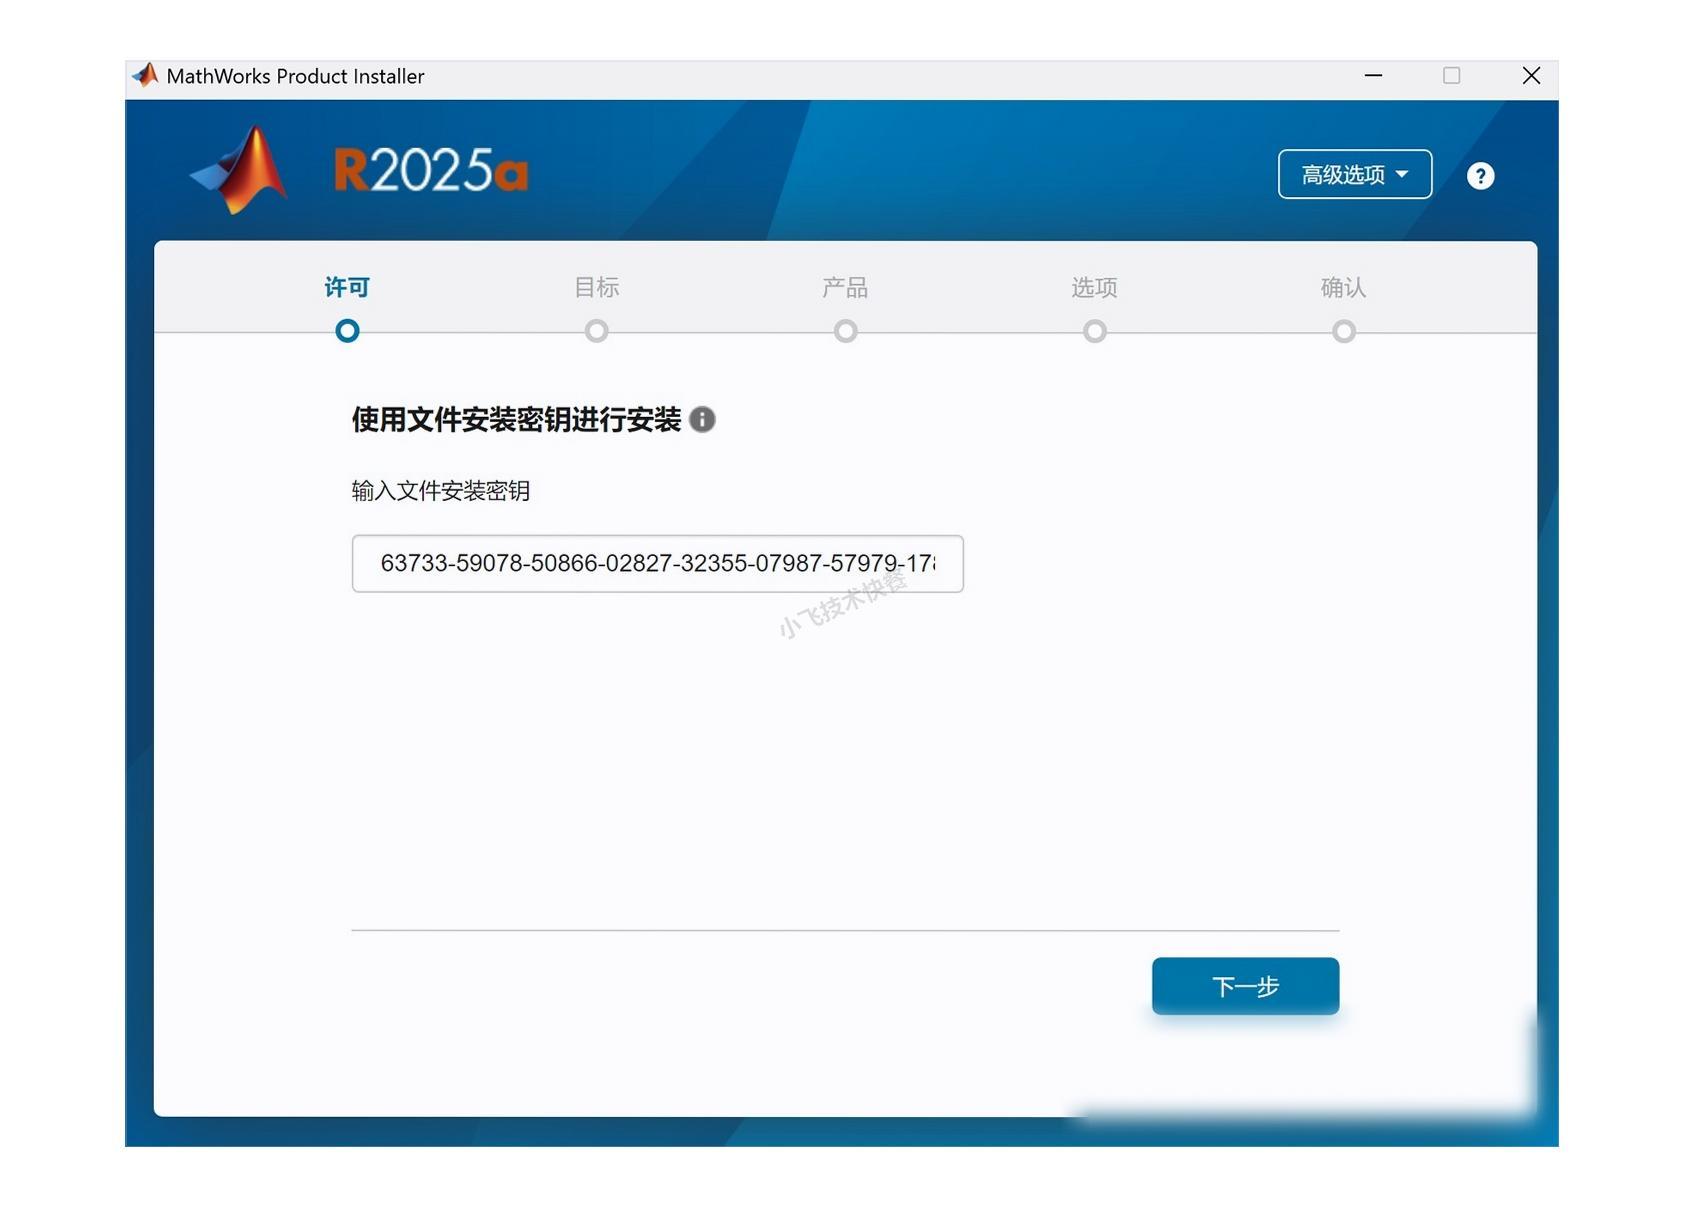
Task: Select the 确认 step tab
Action: [1343, 288]
